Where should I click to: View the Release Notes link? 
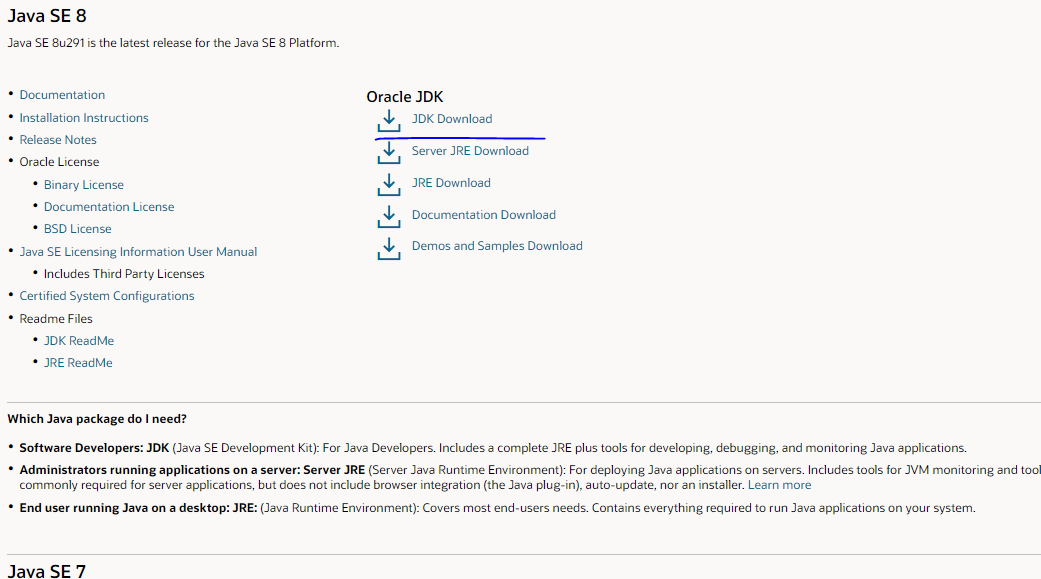pos(58,139)
